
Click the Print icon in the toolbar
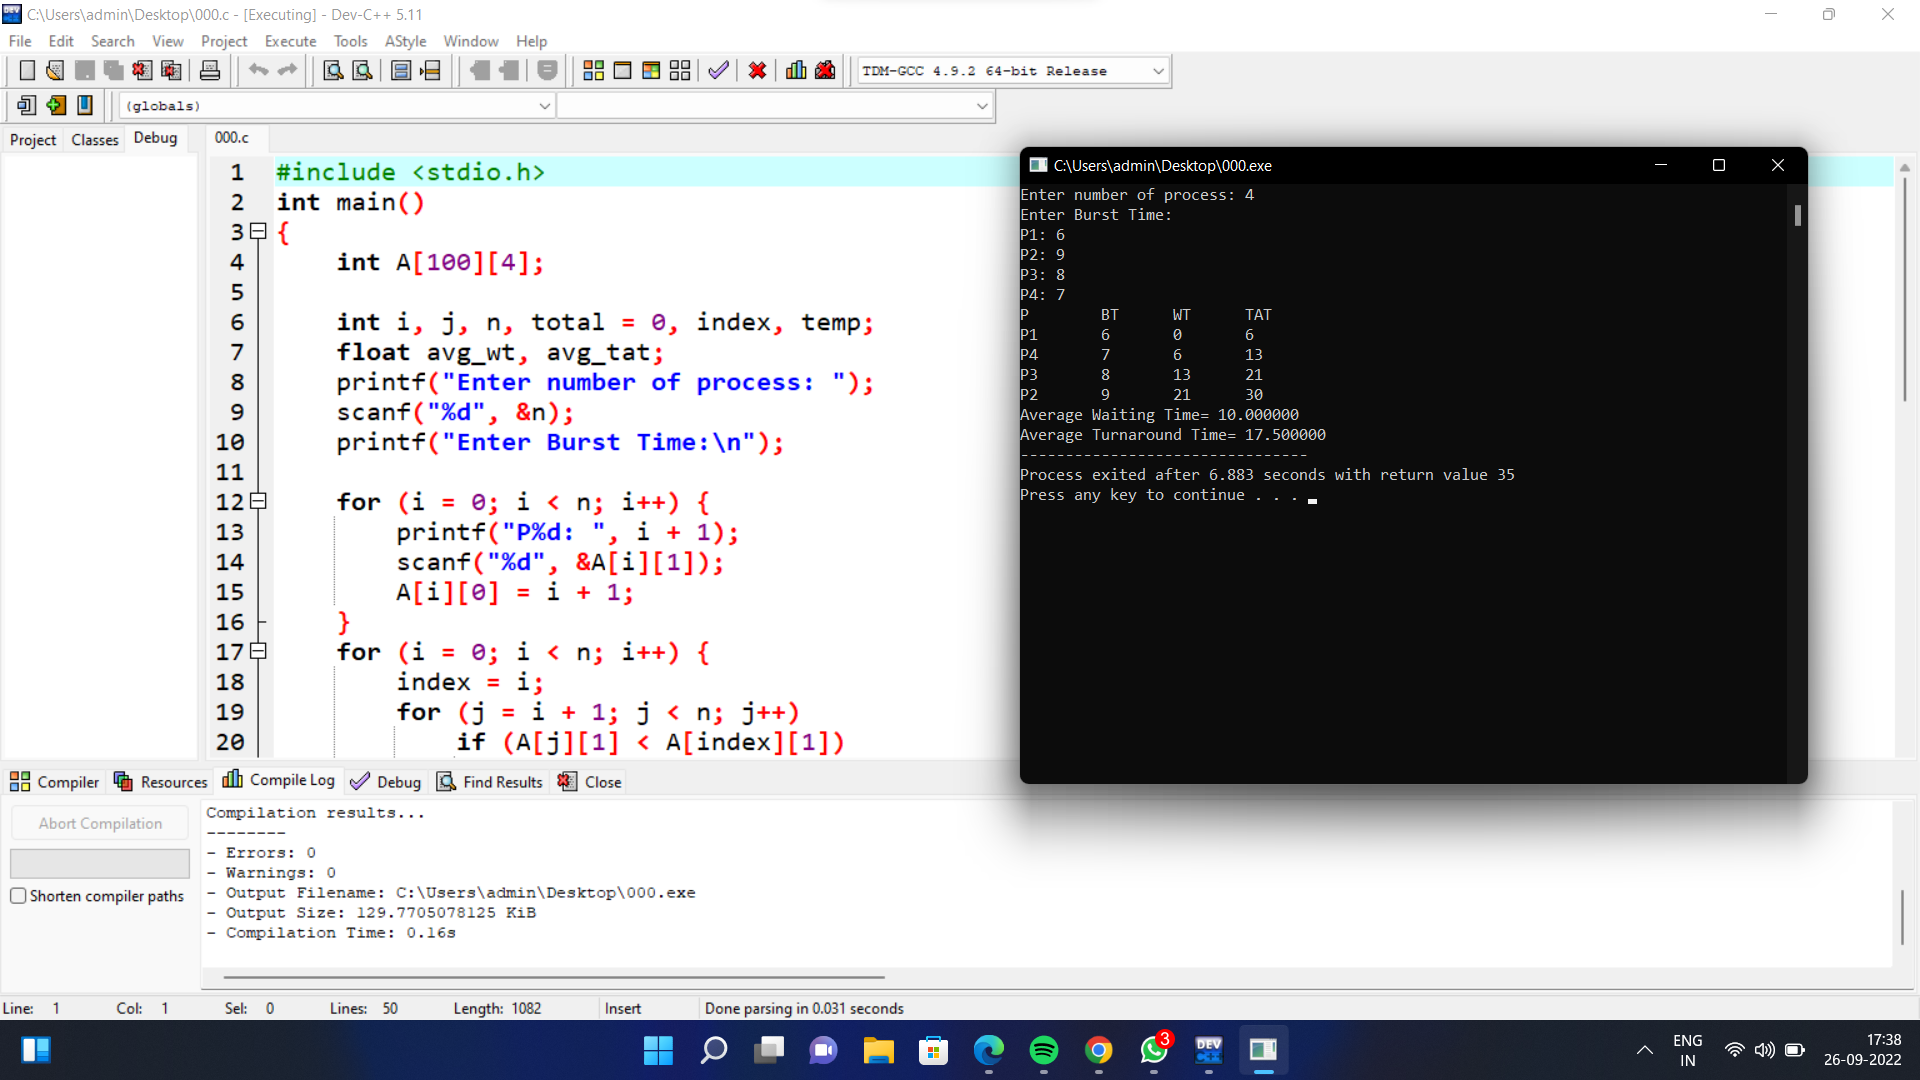point(210,70)
